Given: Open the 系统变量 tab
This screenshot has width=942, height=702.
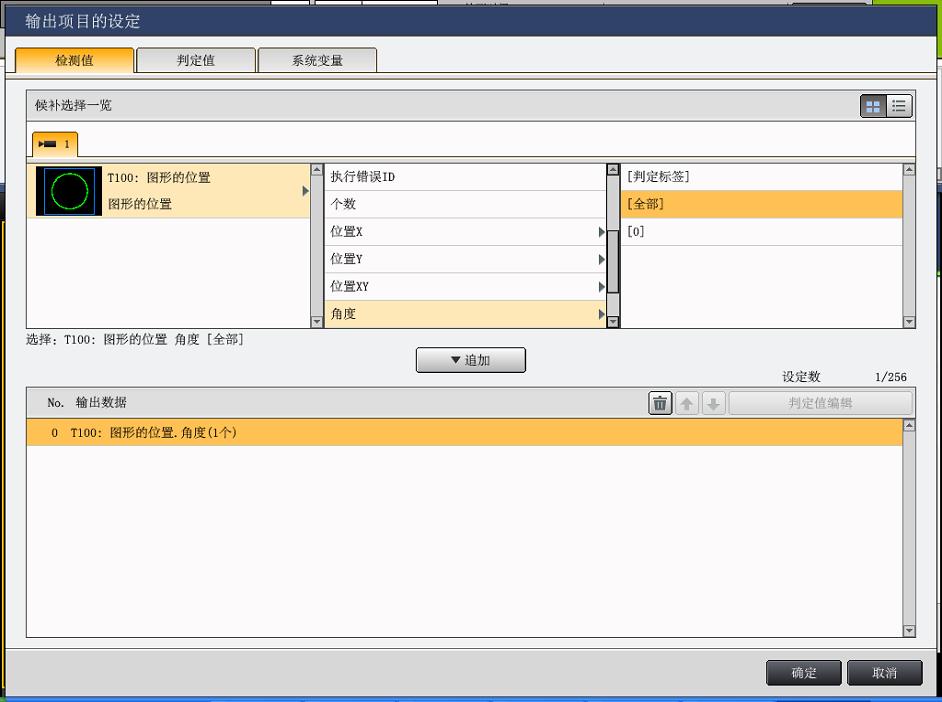Looking at the screenshot, I should (x=317, y=60).
